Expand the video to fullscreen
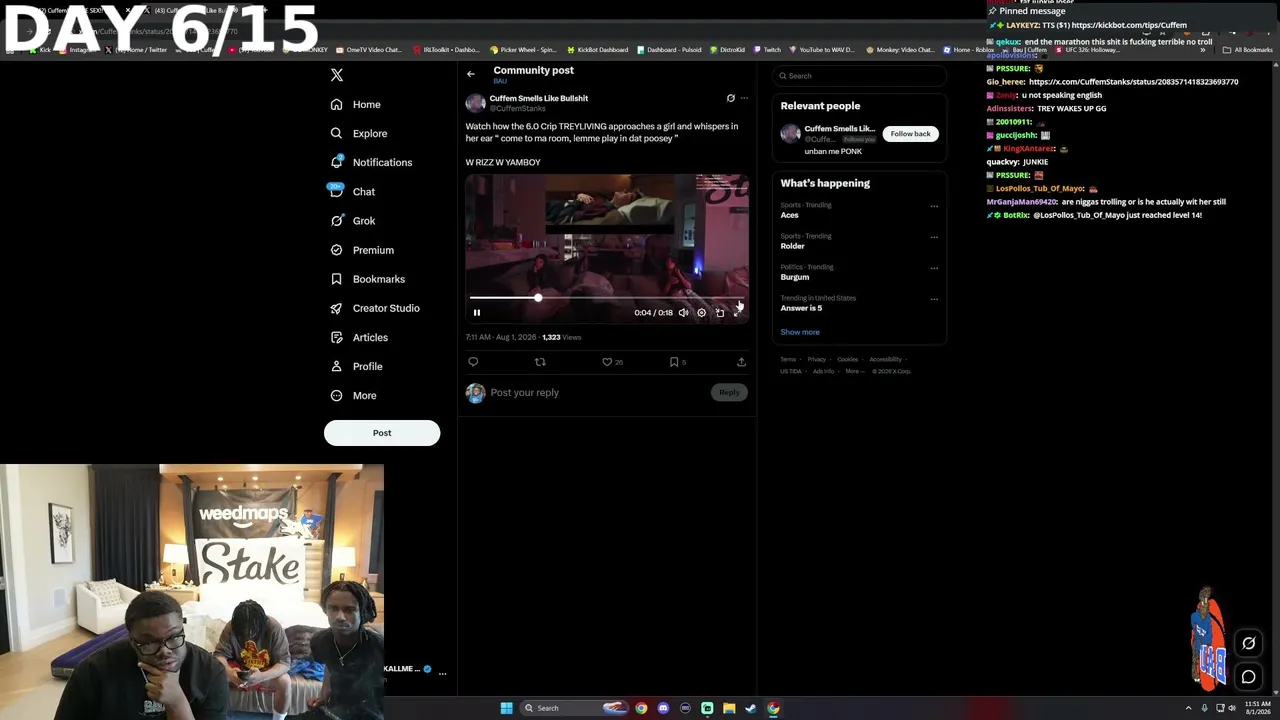 pyautogui.click(x=738, y=313)
